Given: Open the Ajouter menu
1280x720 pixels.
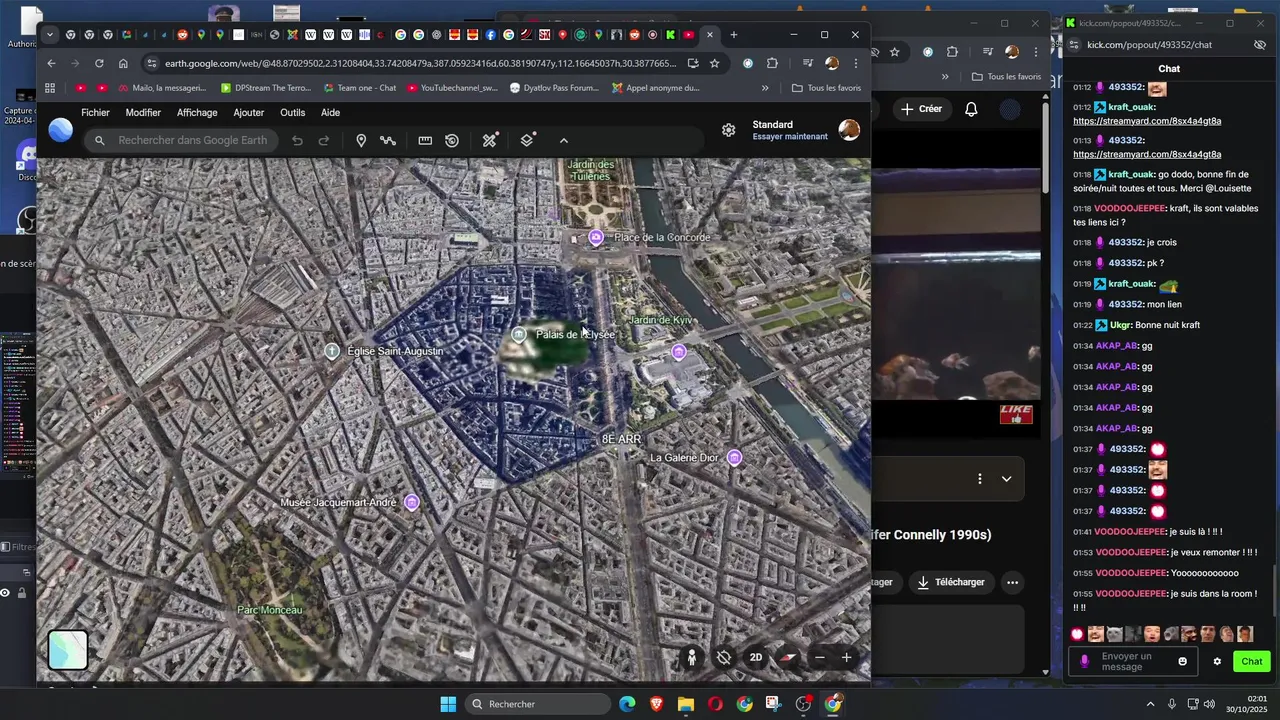Looking at the screenshot, I should [x=249, y=113].
